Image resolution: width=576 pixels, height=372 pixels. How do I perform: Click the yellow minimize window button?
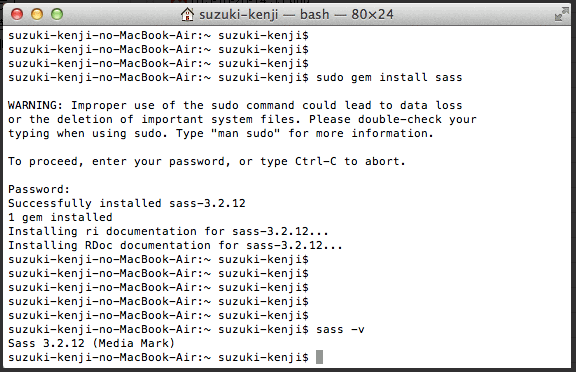coord(37,14)
